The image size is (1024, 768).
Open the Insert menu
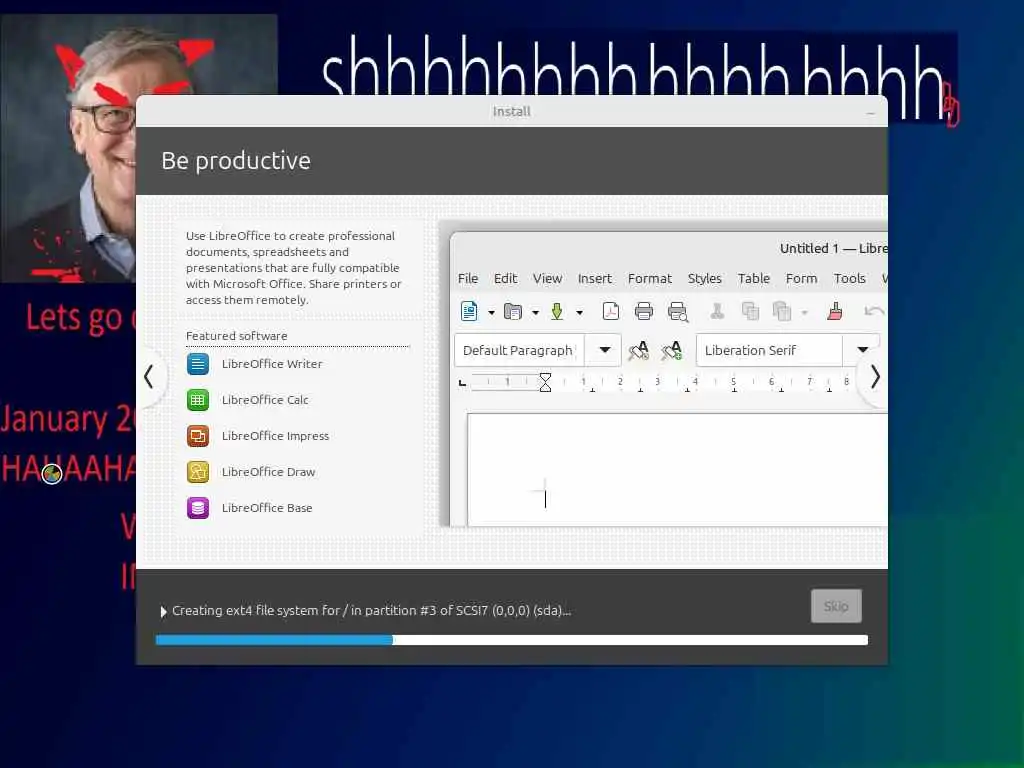595,279
